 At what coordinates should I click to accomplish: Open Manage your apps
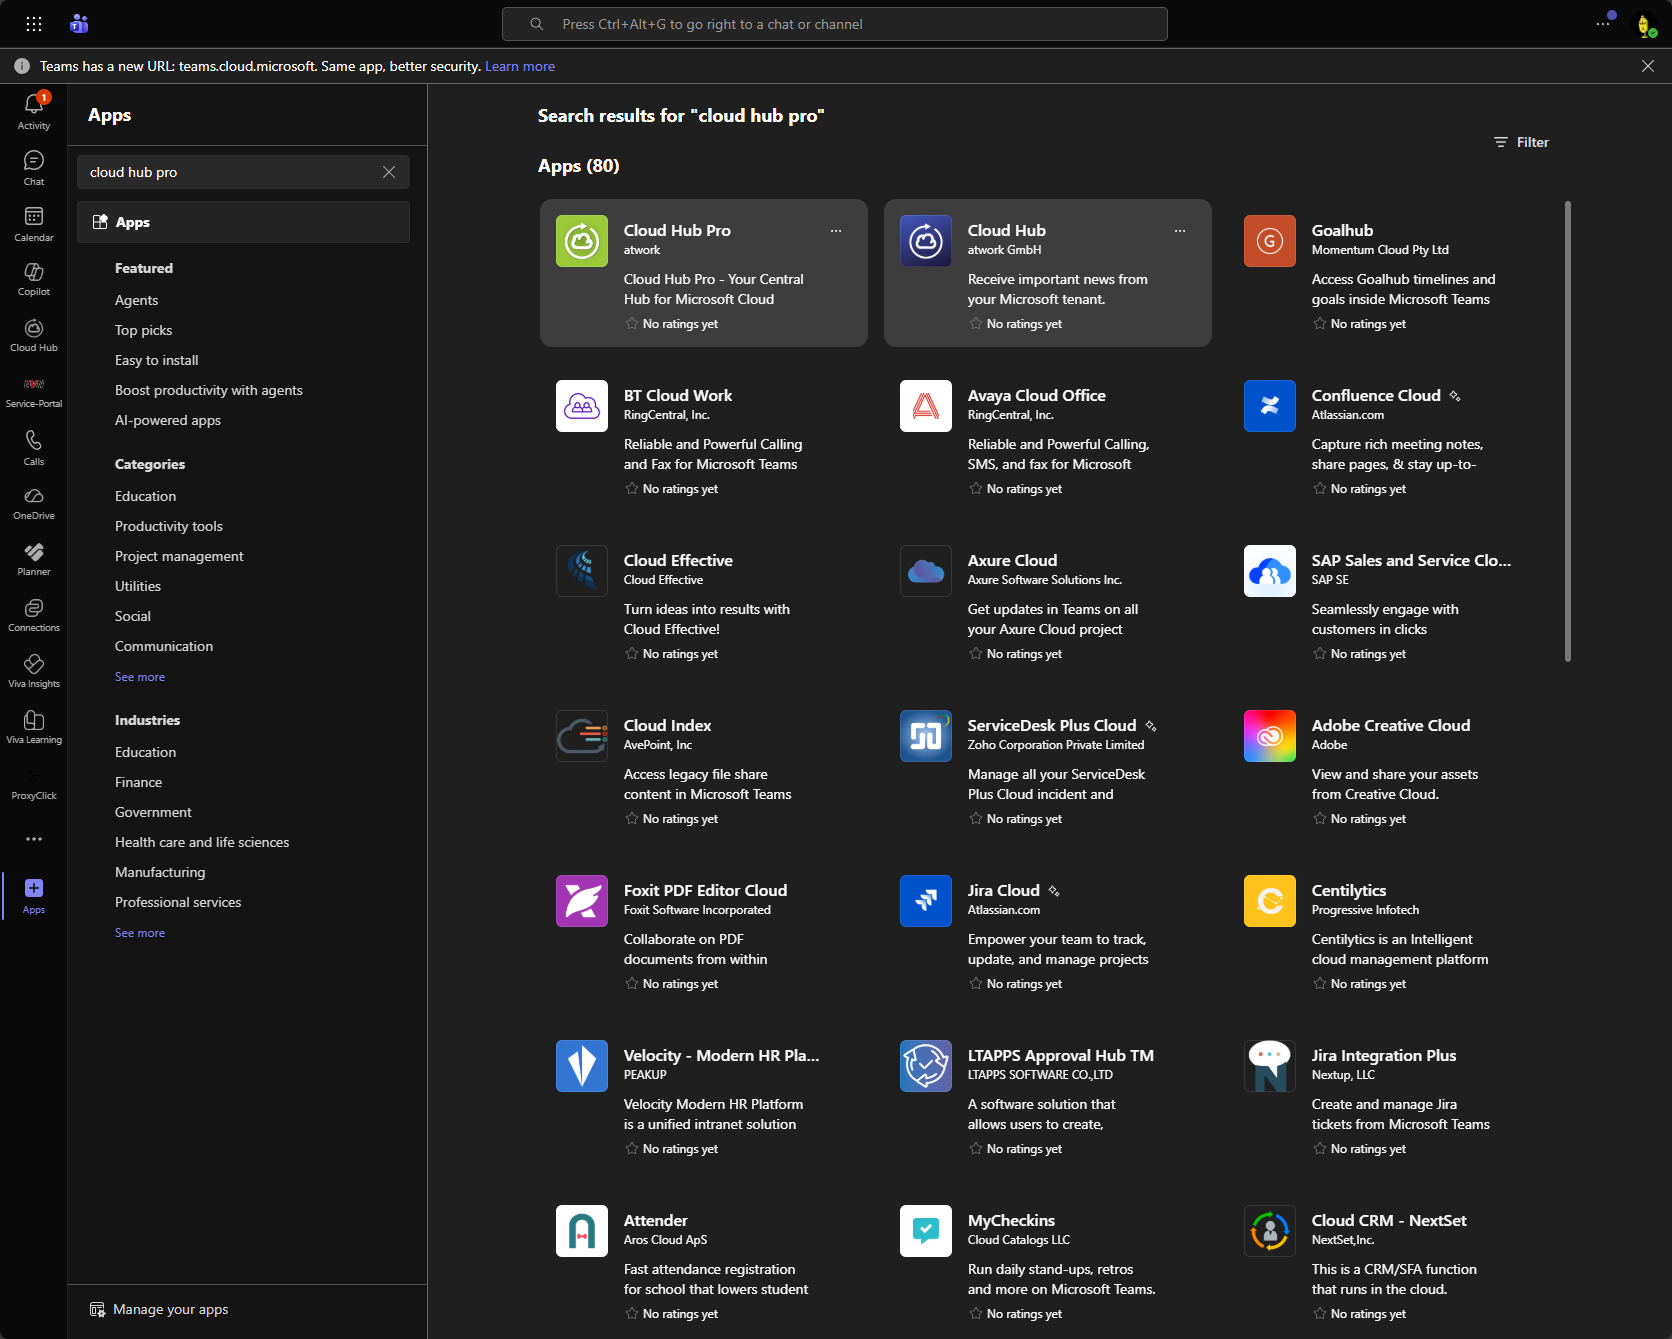click(x=159, y=1309)
